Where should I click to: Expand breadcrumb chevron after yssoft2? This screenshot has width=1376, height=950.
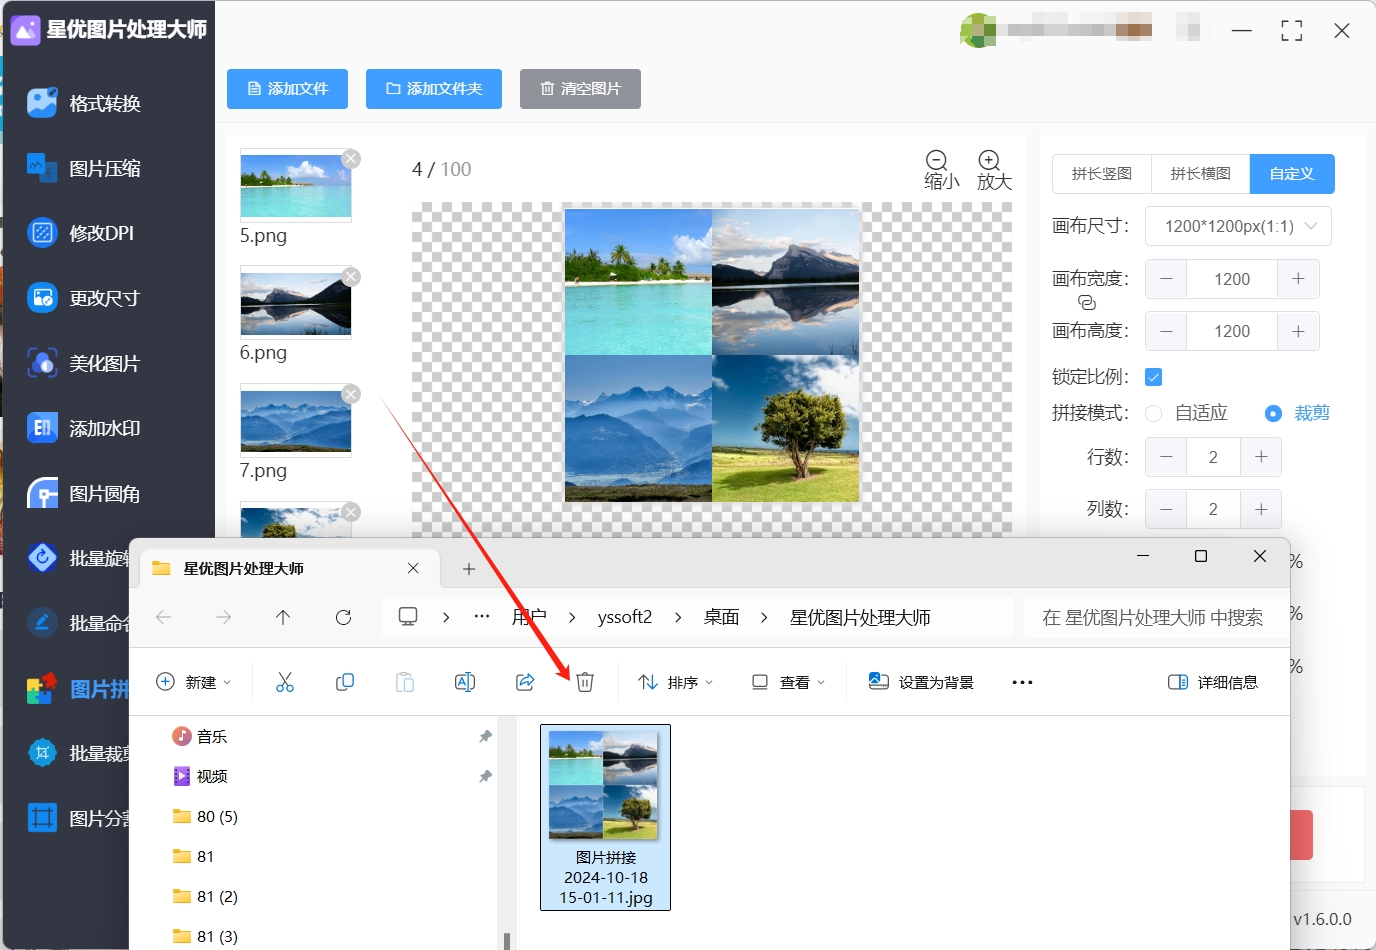pyautogui.click(x=678, y=617)
